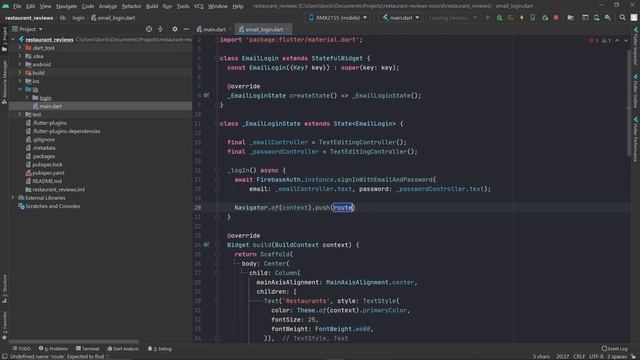Open the Event Log
The width and height of the screenshot is (640, 360).
(x=614, y=349)
